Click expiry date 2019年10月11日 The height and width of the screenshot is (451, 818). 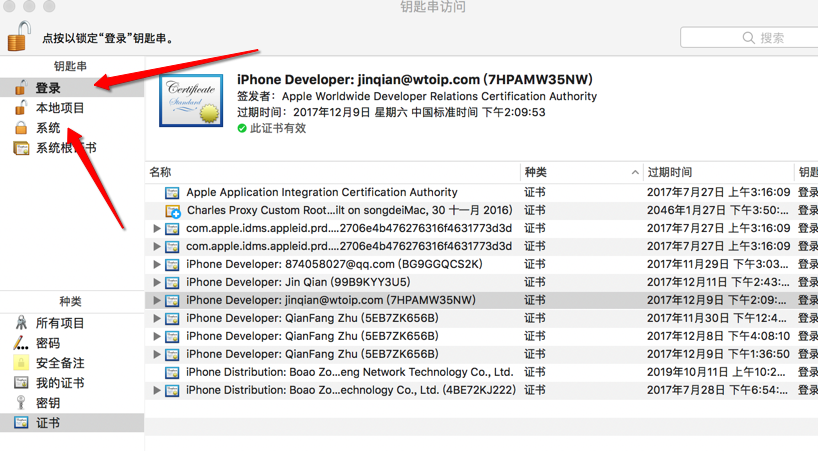pos(716,372)
